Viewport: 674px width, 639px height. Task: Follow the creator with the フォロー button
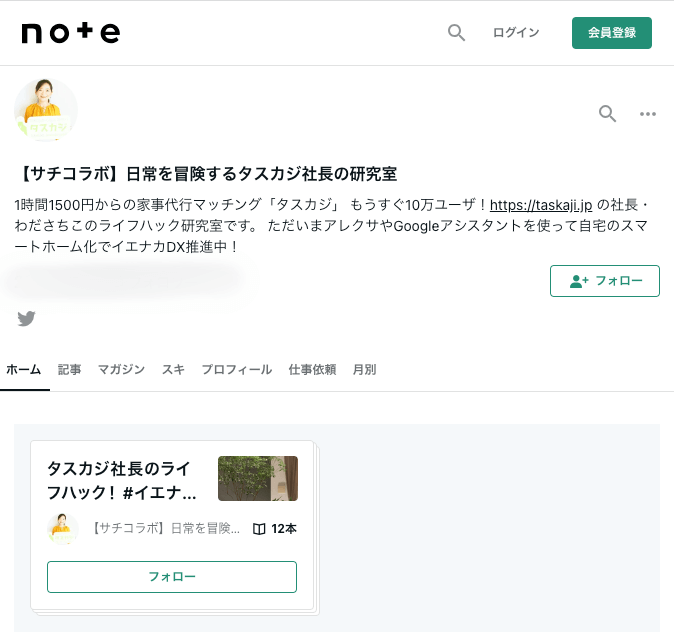pyautogui.click(x=604, y=281)
